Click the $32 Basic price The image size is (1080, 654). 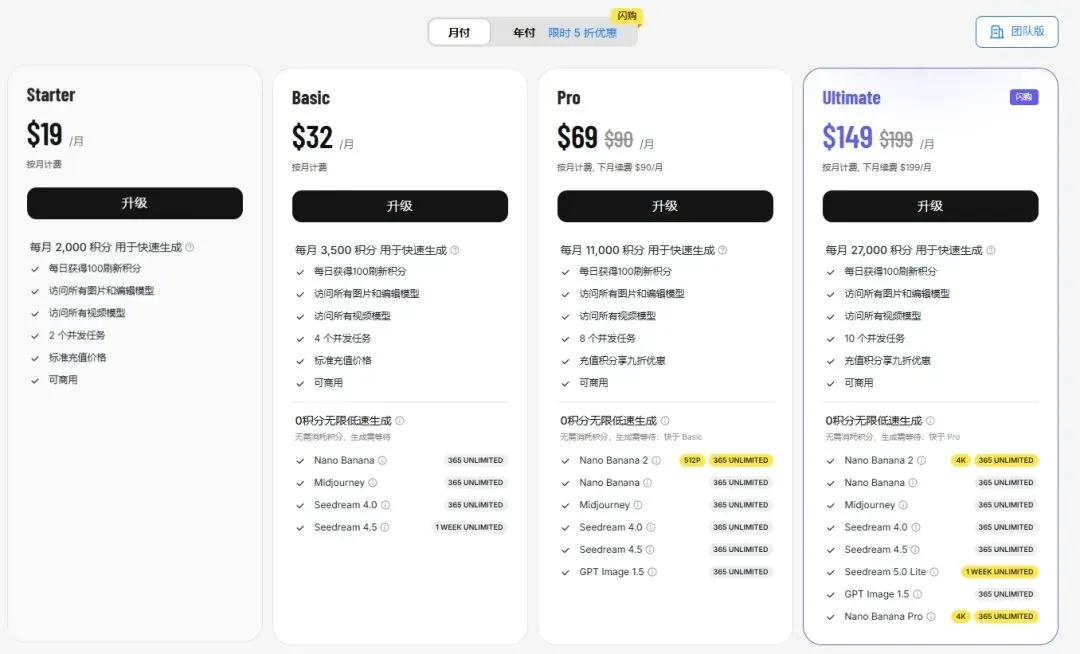(x=313, y=137)
